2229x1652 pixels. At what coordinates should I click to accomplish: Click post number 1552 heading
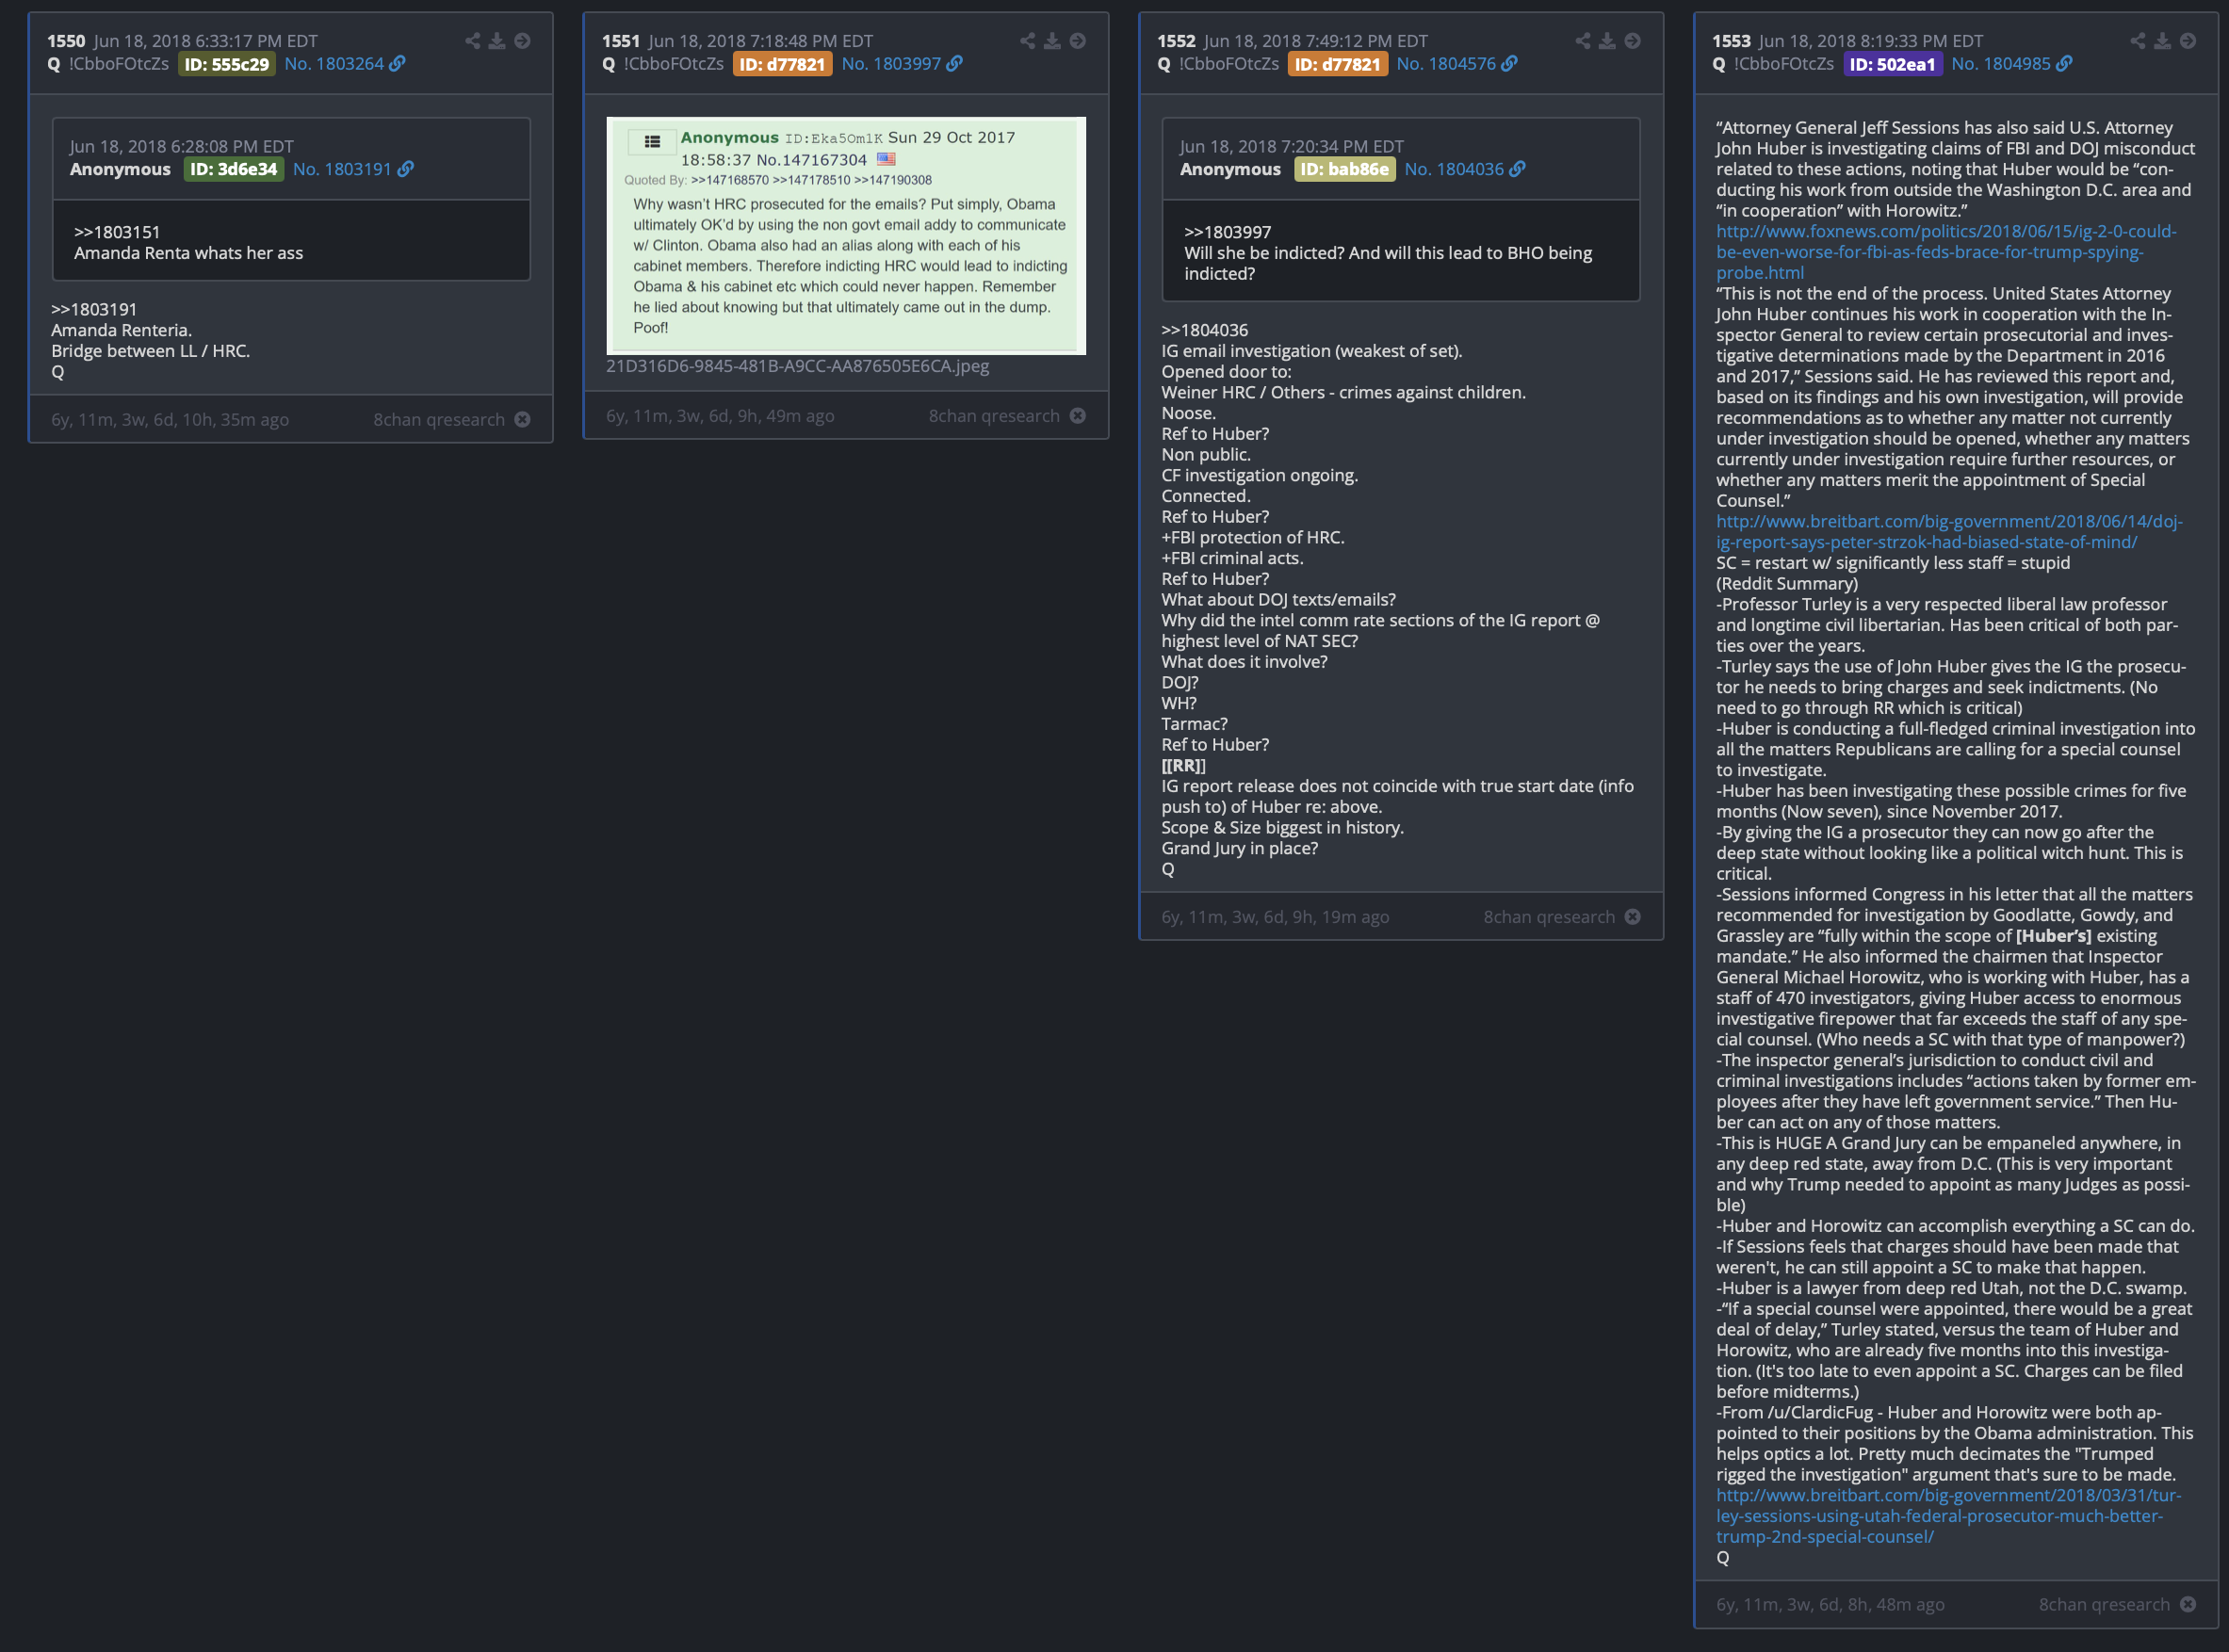(1176, 41)
